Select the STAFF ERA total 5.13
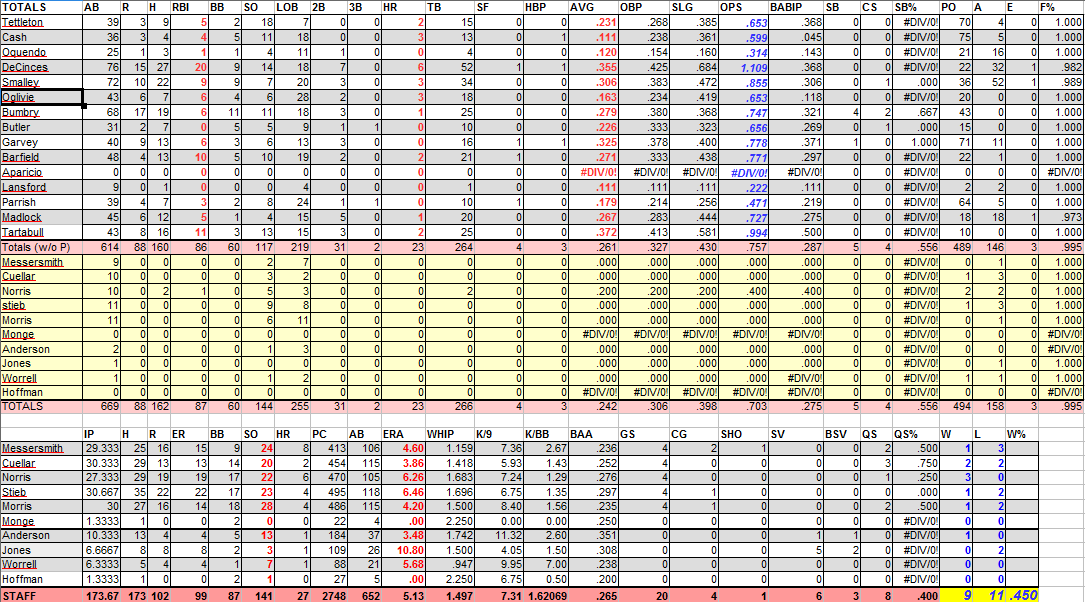The width and height of the screenshot is (1085, 602). (x=403, y=596)
